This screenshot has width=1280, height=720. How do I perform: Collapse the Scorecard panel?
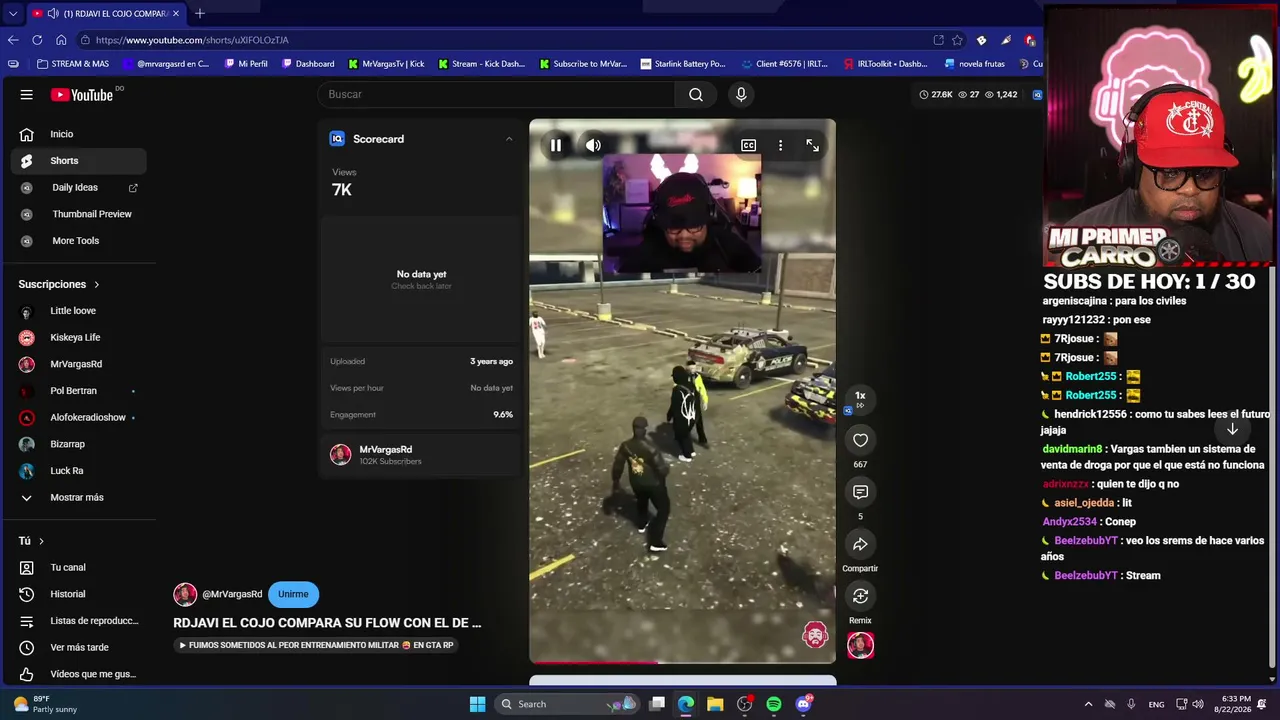pyautogui.click(x=509, y=139)
